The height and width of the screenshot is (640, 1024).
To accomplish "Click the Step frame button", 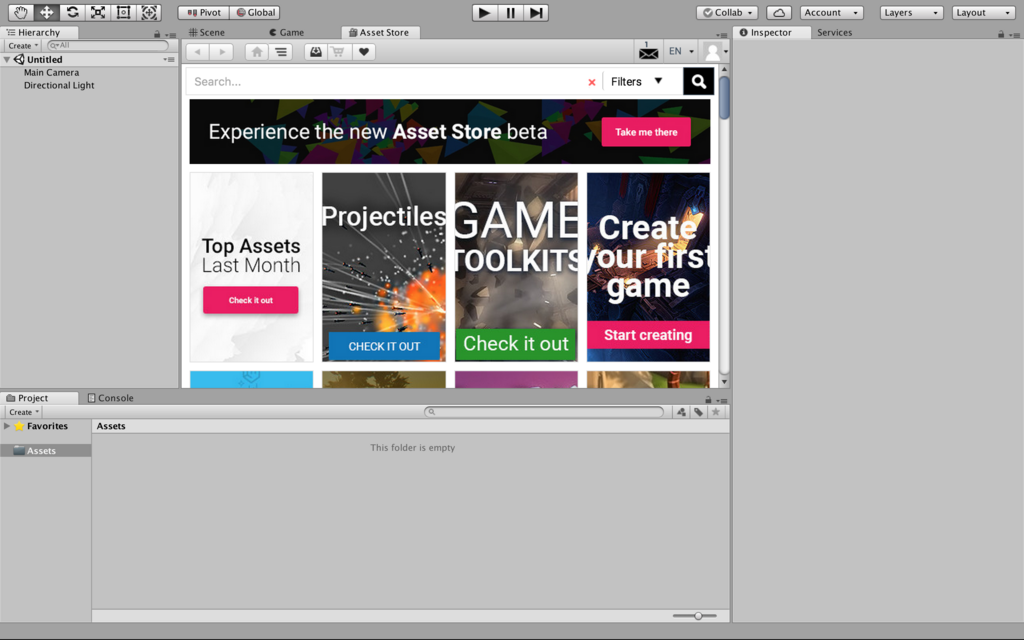I will 536,12.
